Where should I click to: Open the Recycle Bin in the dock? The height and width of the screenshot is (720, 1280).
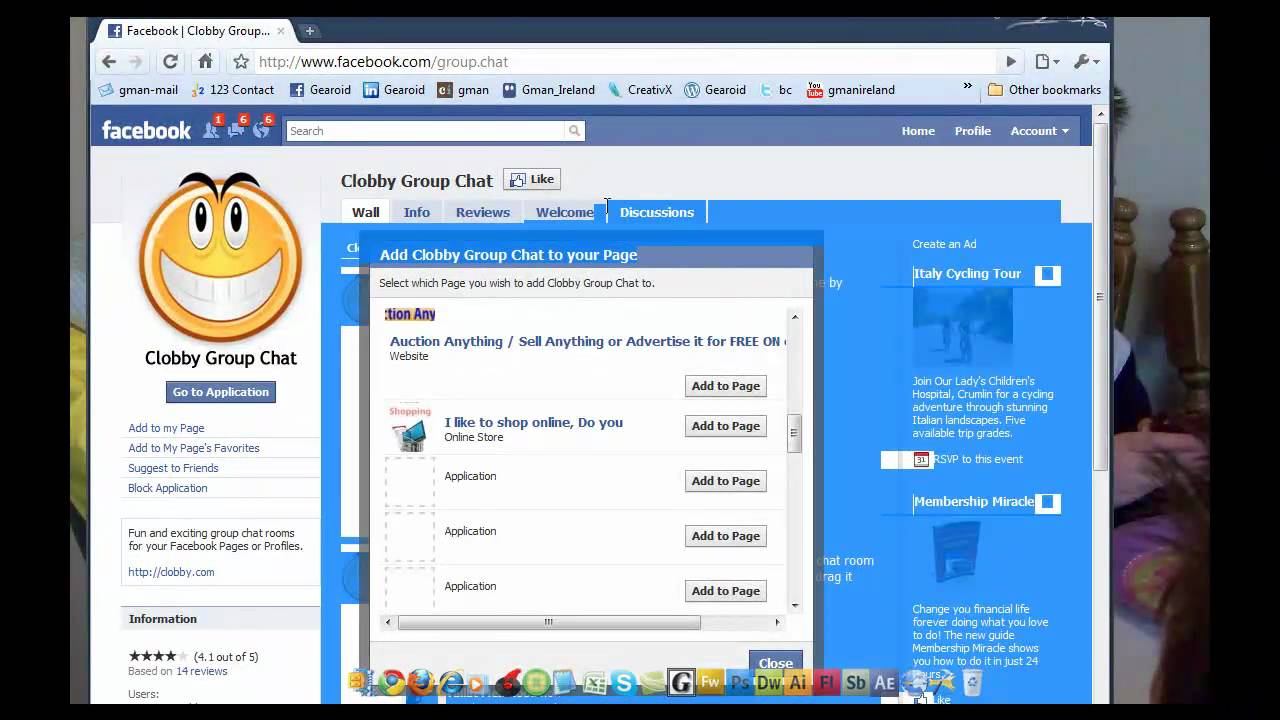coord(971,683)
